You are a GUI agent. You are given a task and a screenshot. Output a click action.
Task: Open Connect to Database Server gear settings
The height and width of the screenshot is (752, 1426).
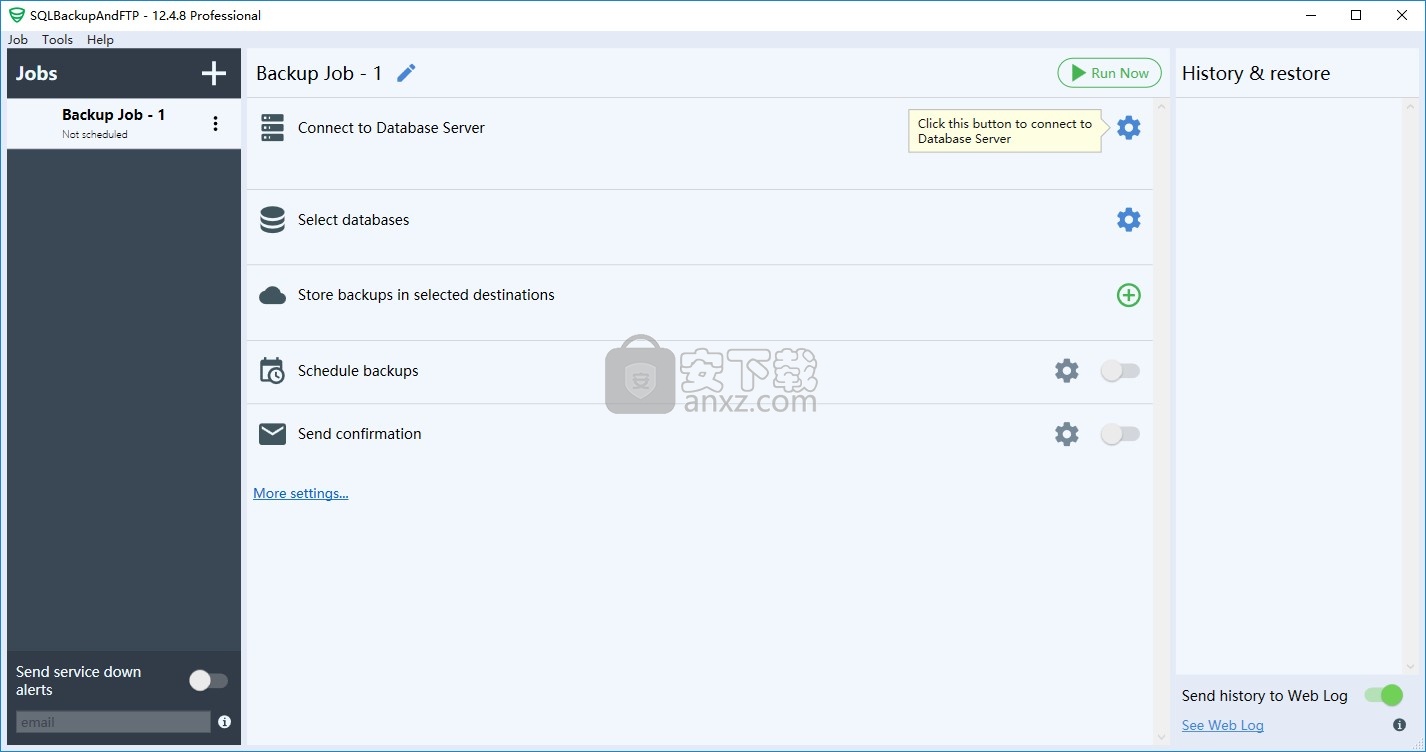pyautogui.click(x=1128, y=128)
